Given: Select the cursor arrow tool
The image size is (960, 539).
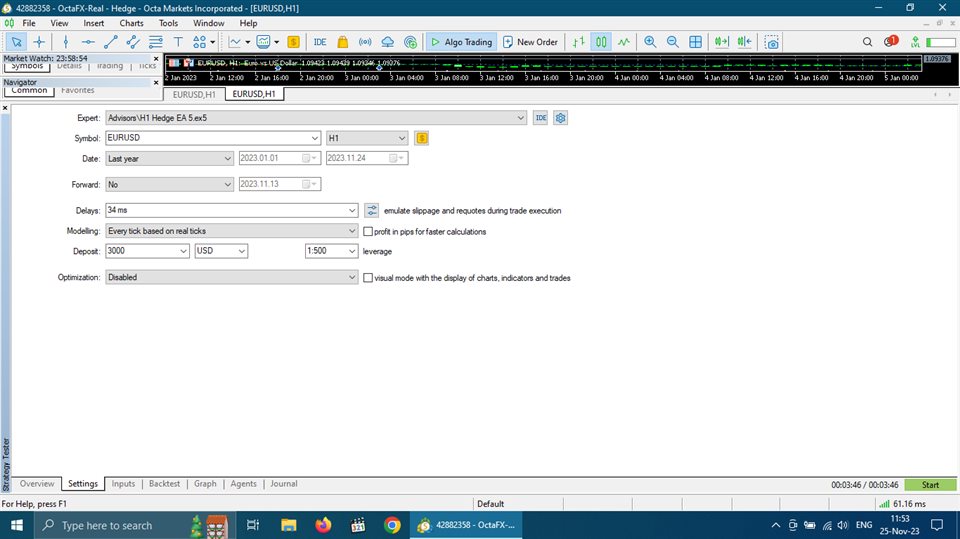Looking at the screenshot, I should point(17,42).
